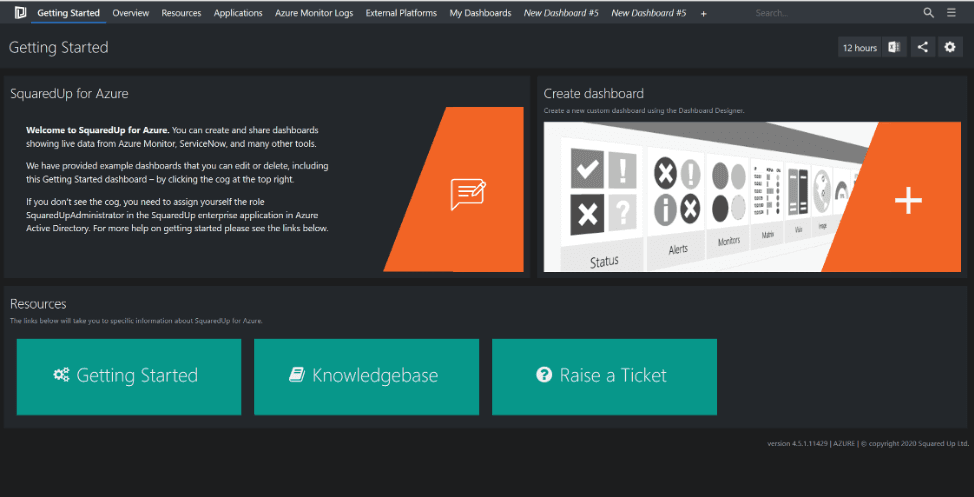Click the share dashboard icon

click(923, 47)
